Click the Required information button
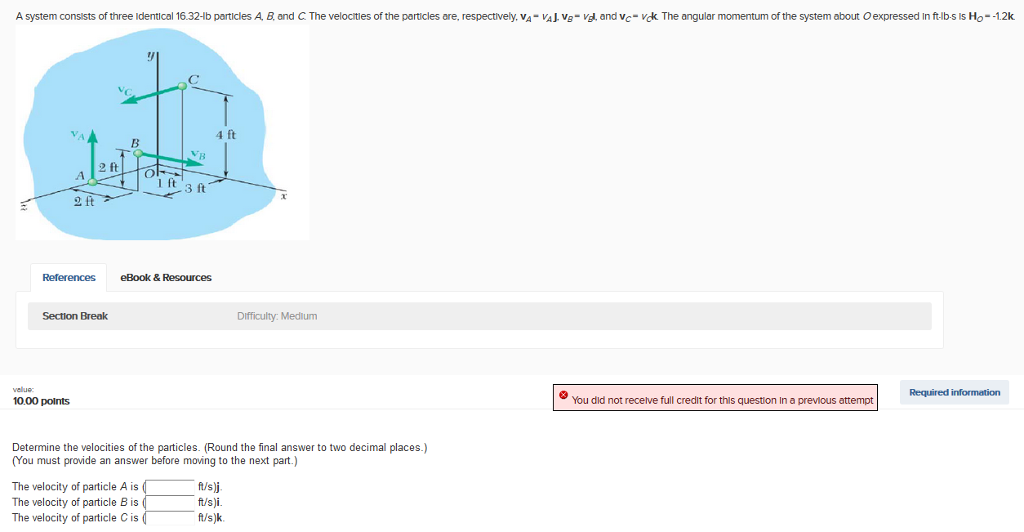Image resolution: width=1024 pixels, height=532 pixels. (x=954, y=392)
